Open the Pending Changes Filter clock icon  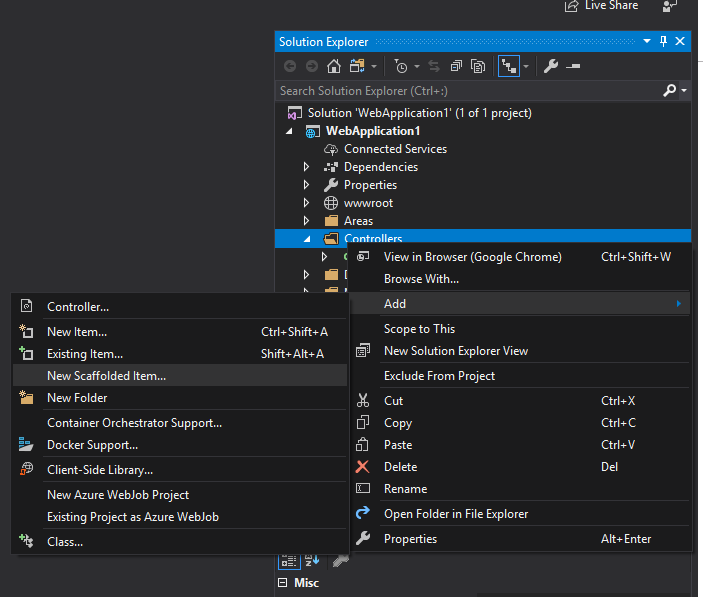point(401,66)
